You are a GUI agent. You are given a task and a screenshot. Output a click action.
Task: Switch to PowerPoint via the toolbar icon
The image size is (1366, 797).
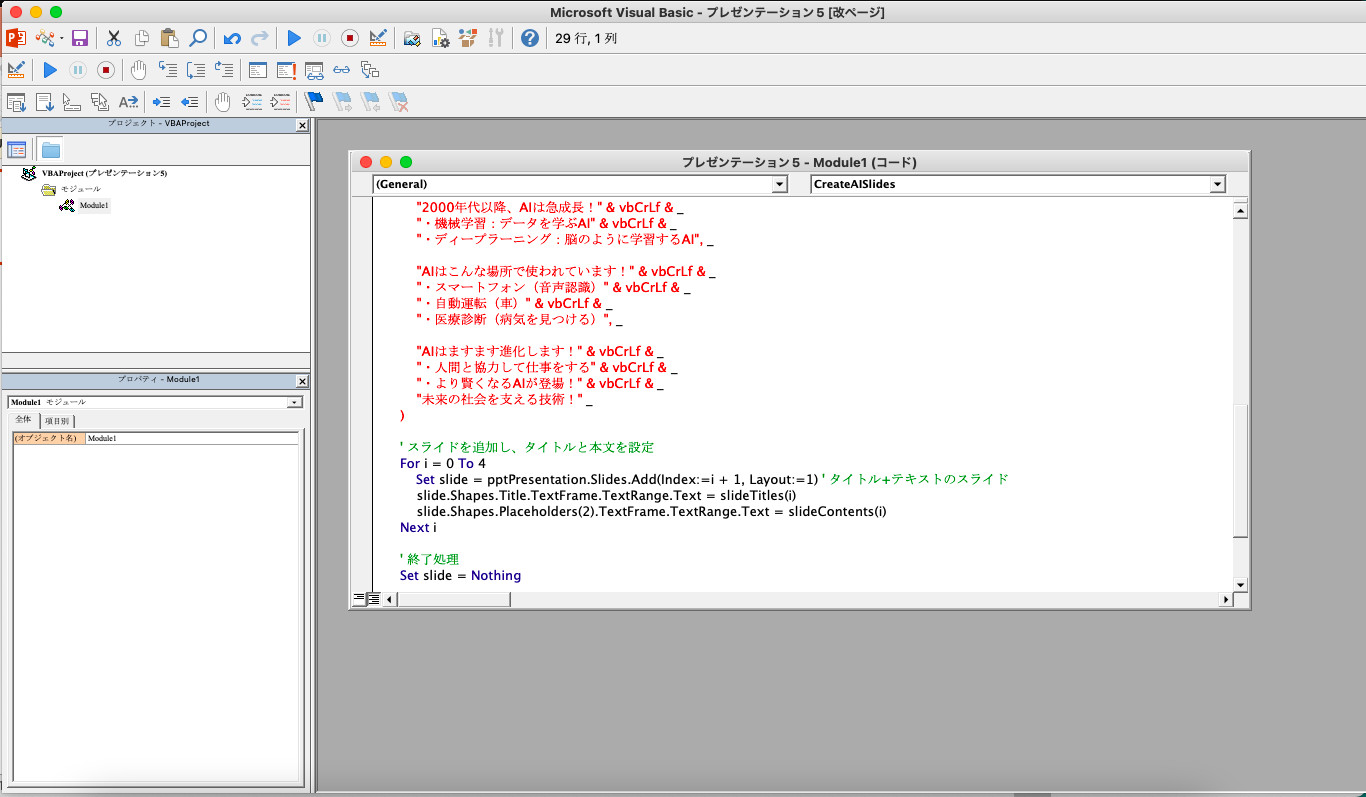coord(16,38)
